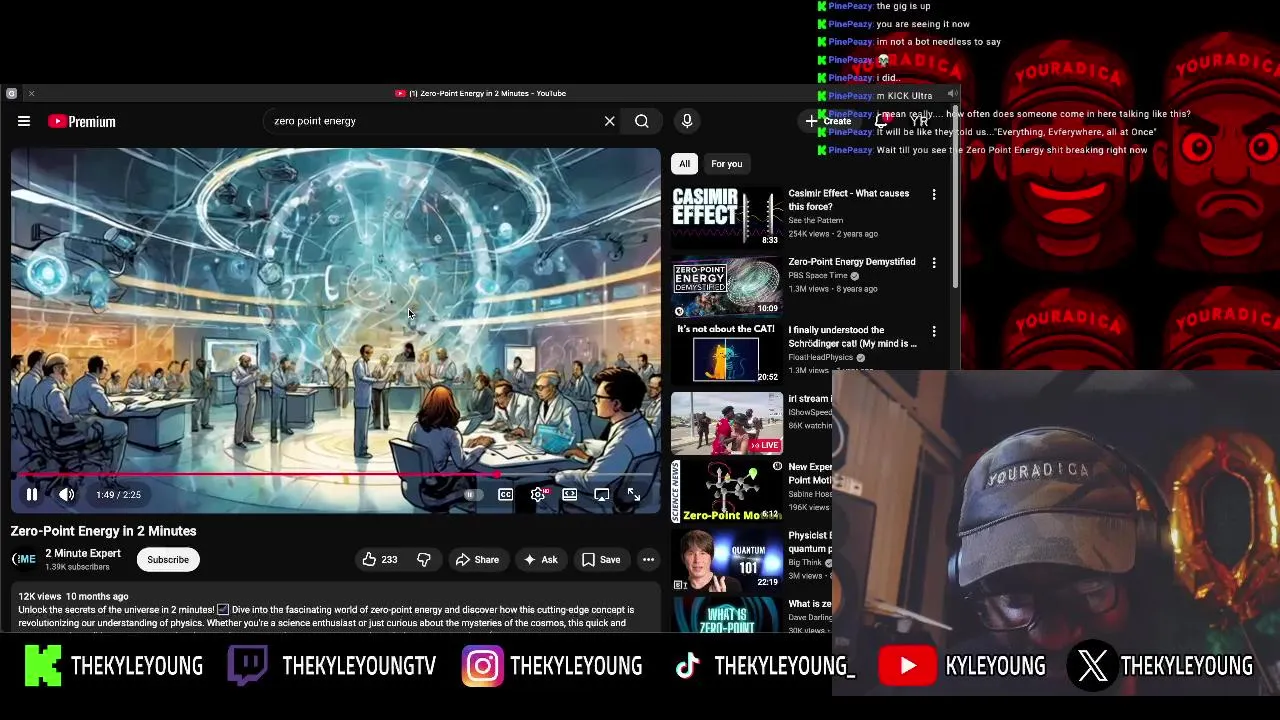Viewport: 1280px width, 720px height.
Task: Subscribe to 2 Minute Expert
Action: click(x=168, y=560)
